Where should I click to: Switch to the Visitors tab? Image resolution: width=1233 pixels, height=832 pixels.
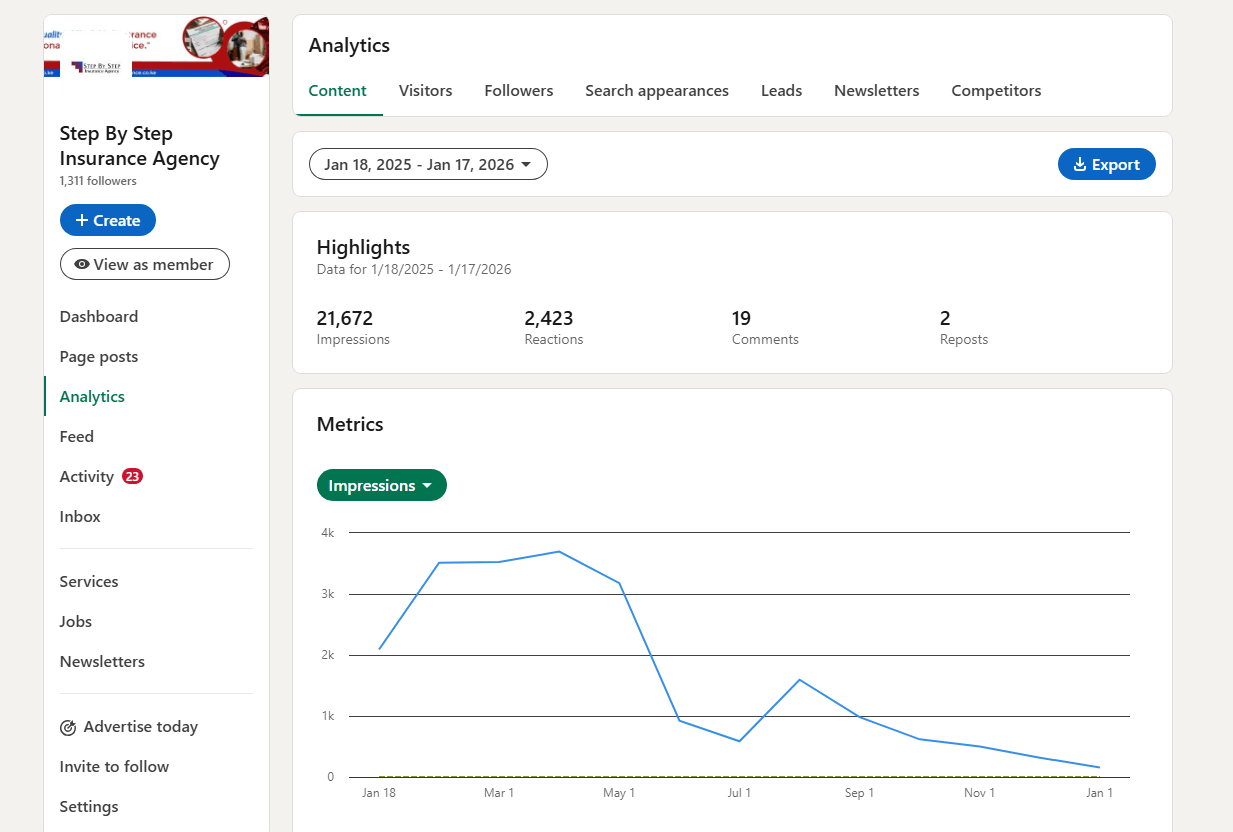tap(425, 91)
